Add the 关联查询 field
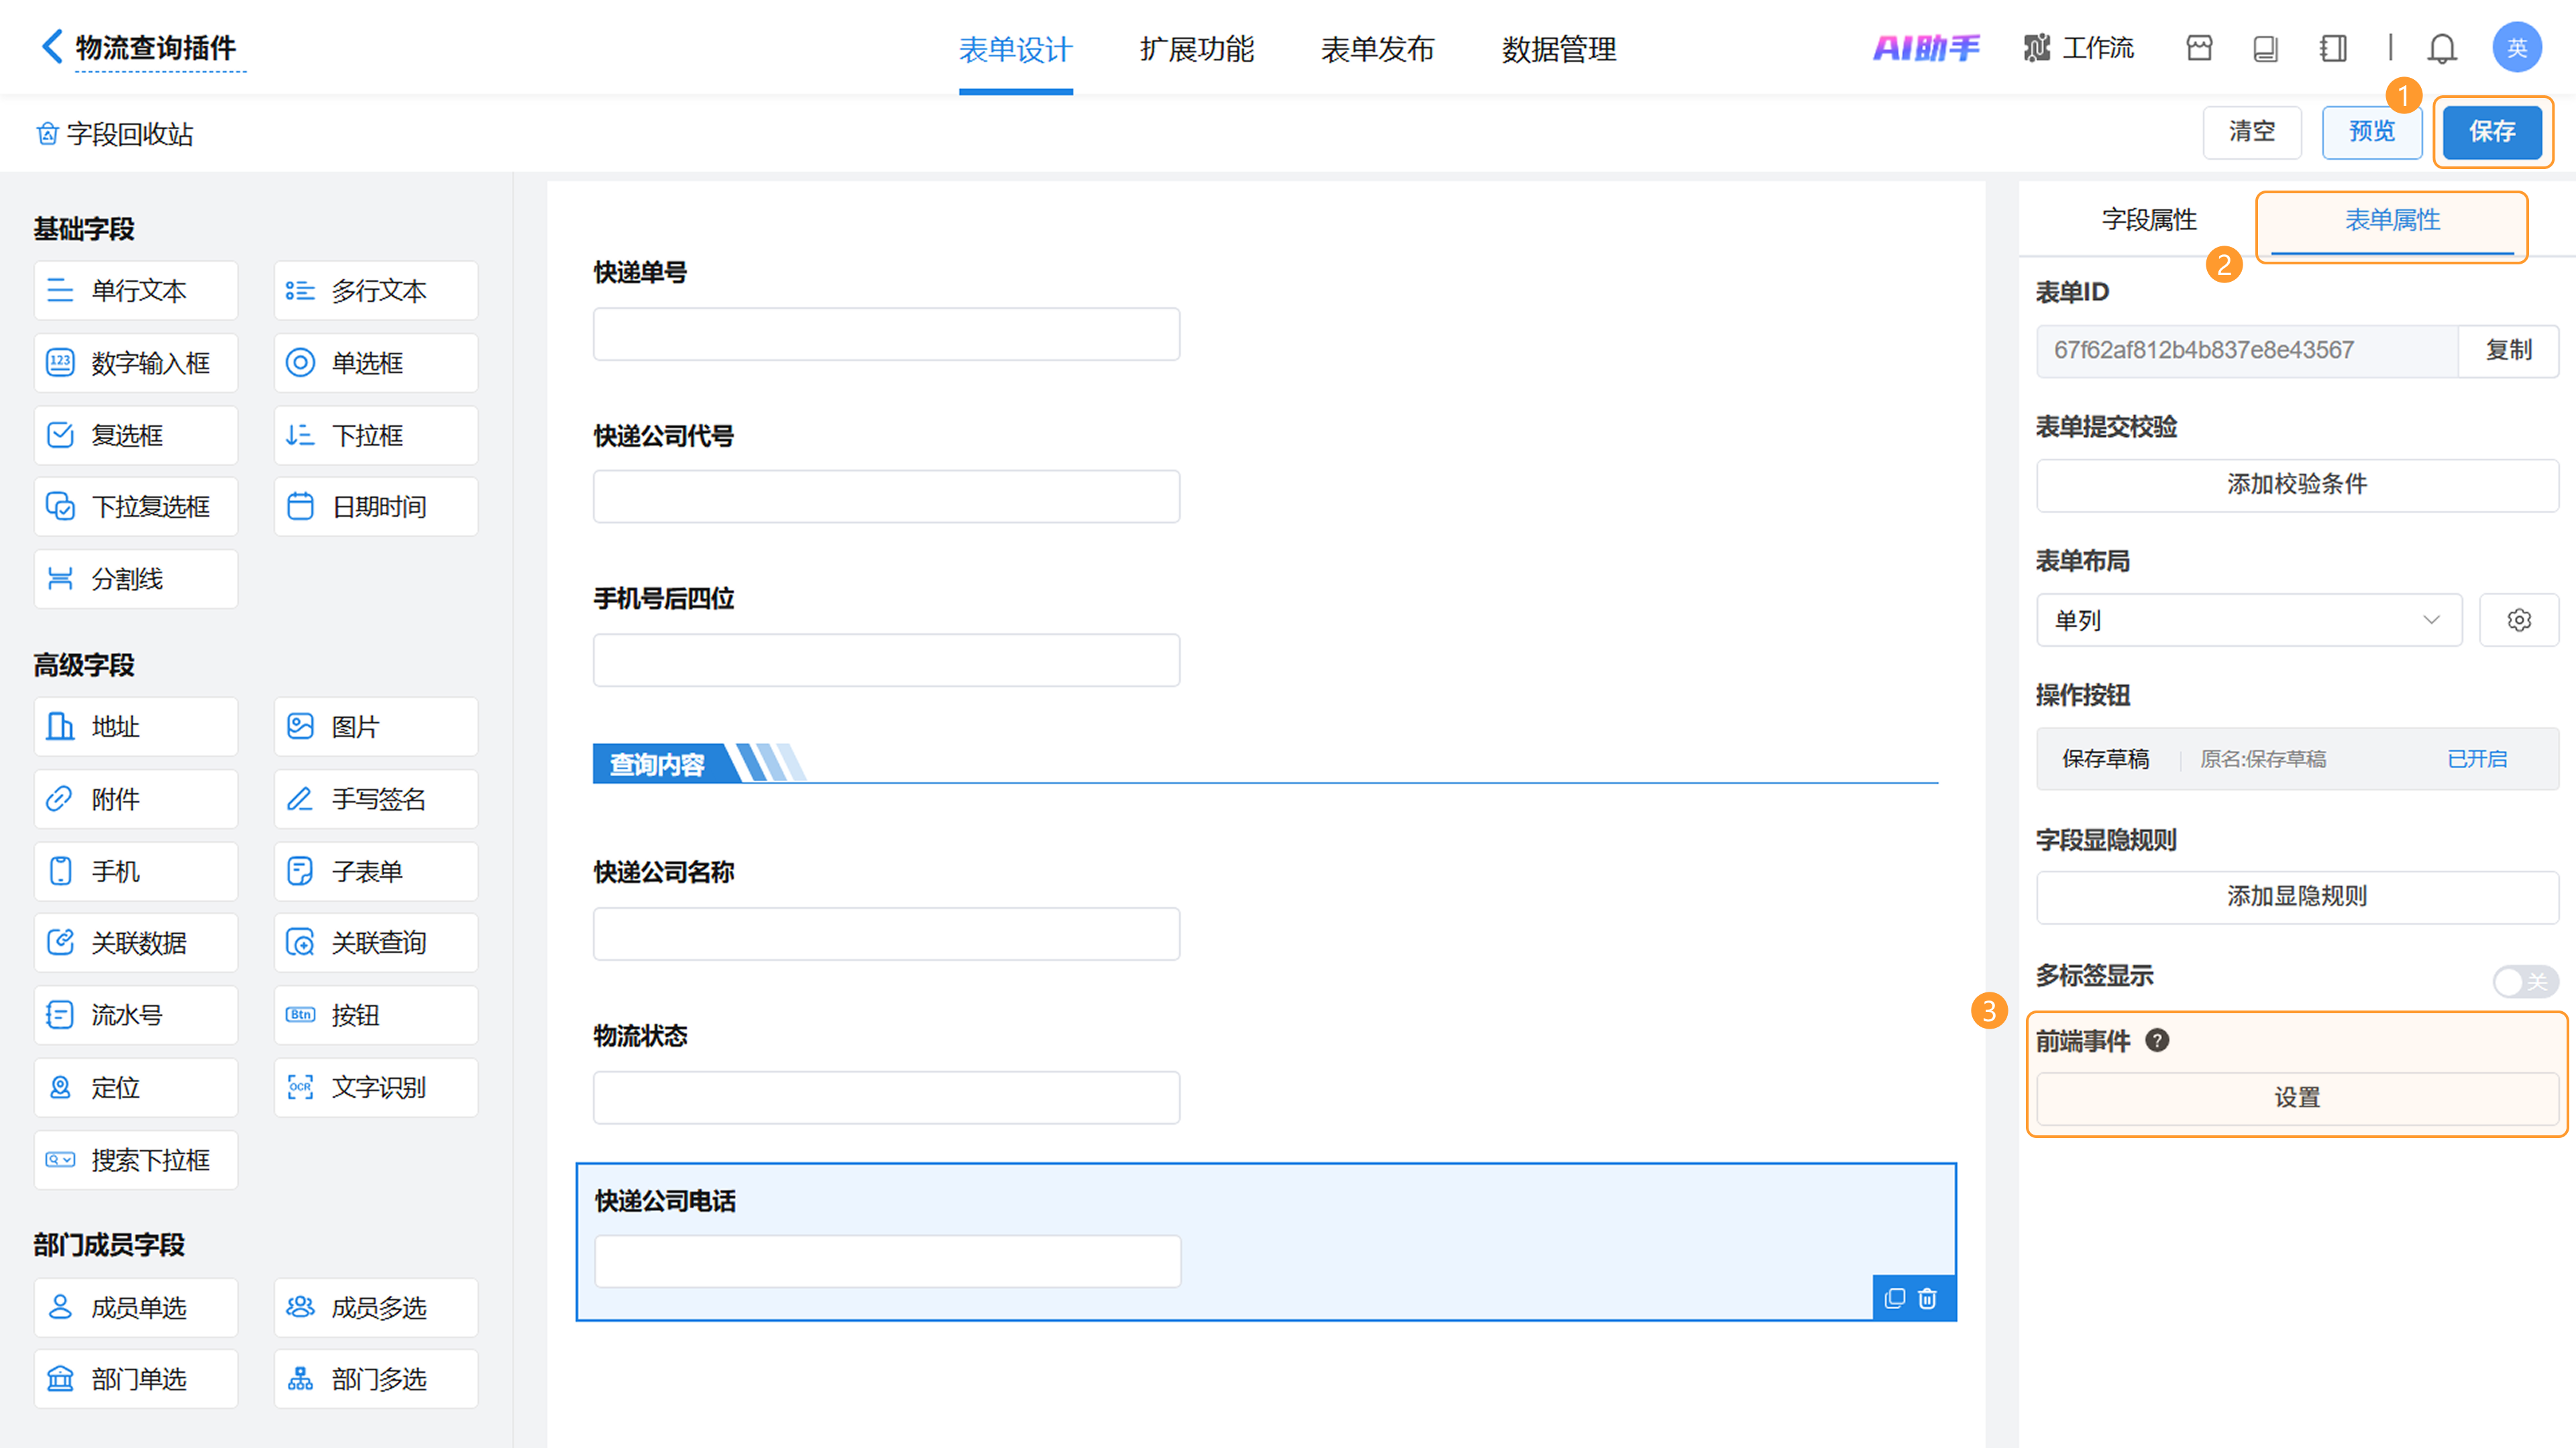The image size is (2576, 1448). pyautogui.click(x=376, y=943)
